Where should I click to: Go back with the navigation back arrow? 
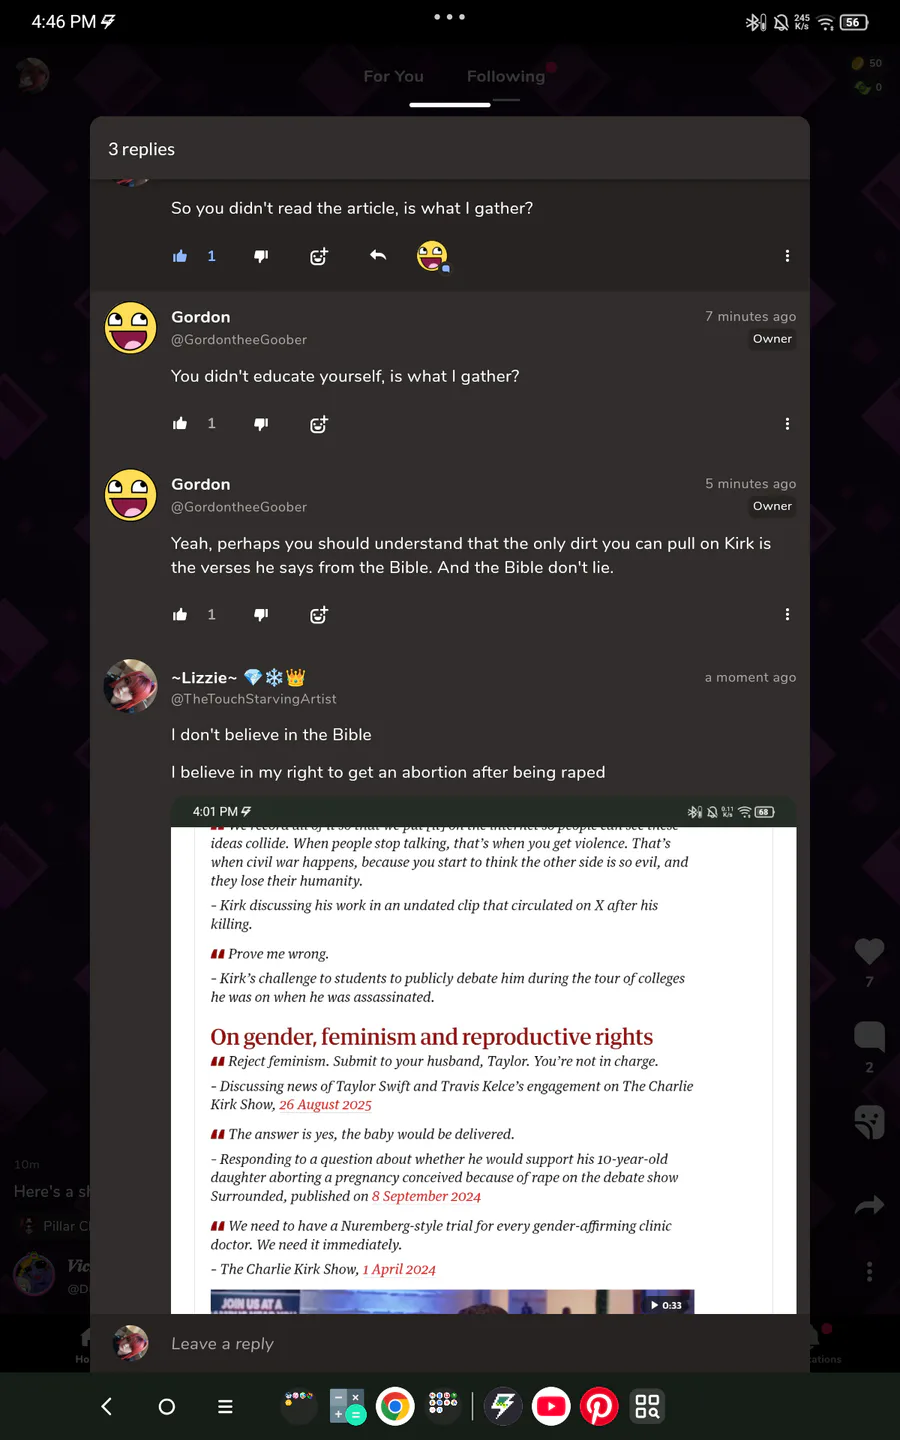(x=107, y=1407)
